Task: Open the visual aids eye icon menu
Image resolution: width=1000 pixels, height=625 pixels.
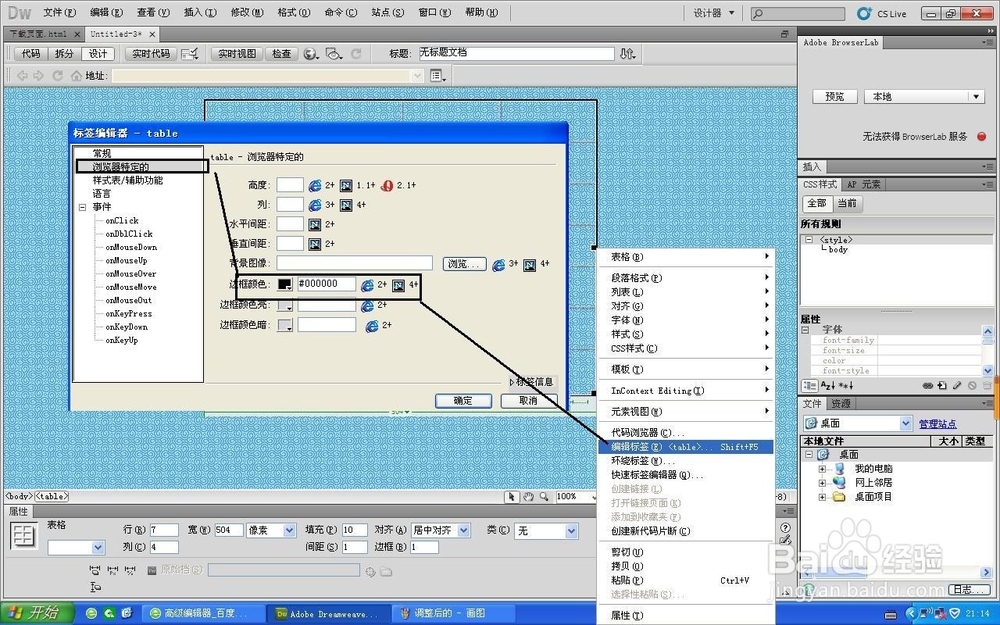Action: coord(334,54)
